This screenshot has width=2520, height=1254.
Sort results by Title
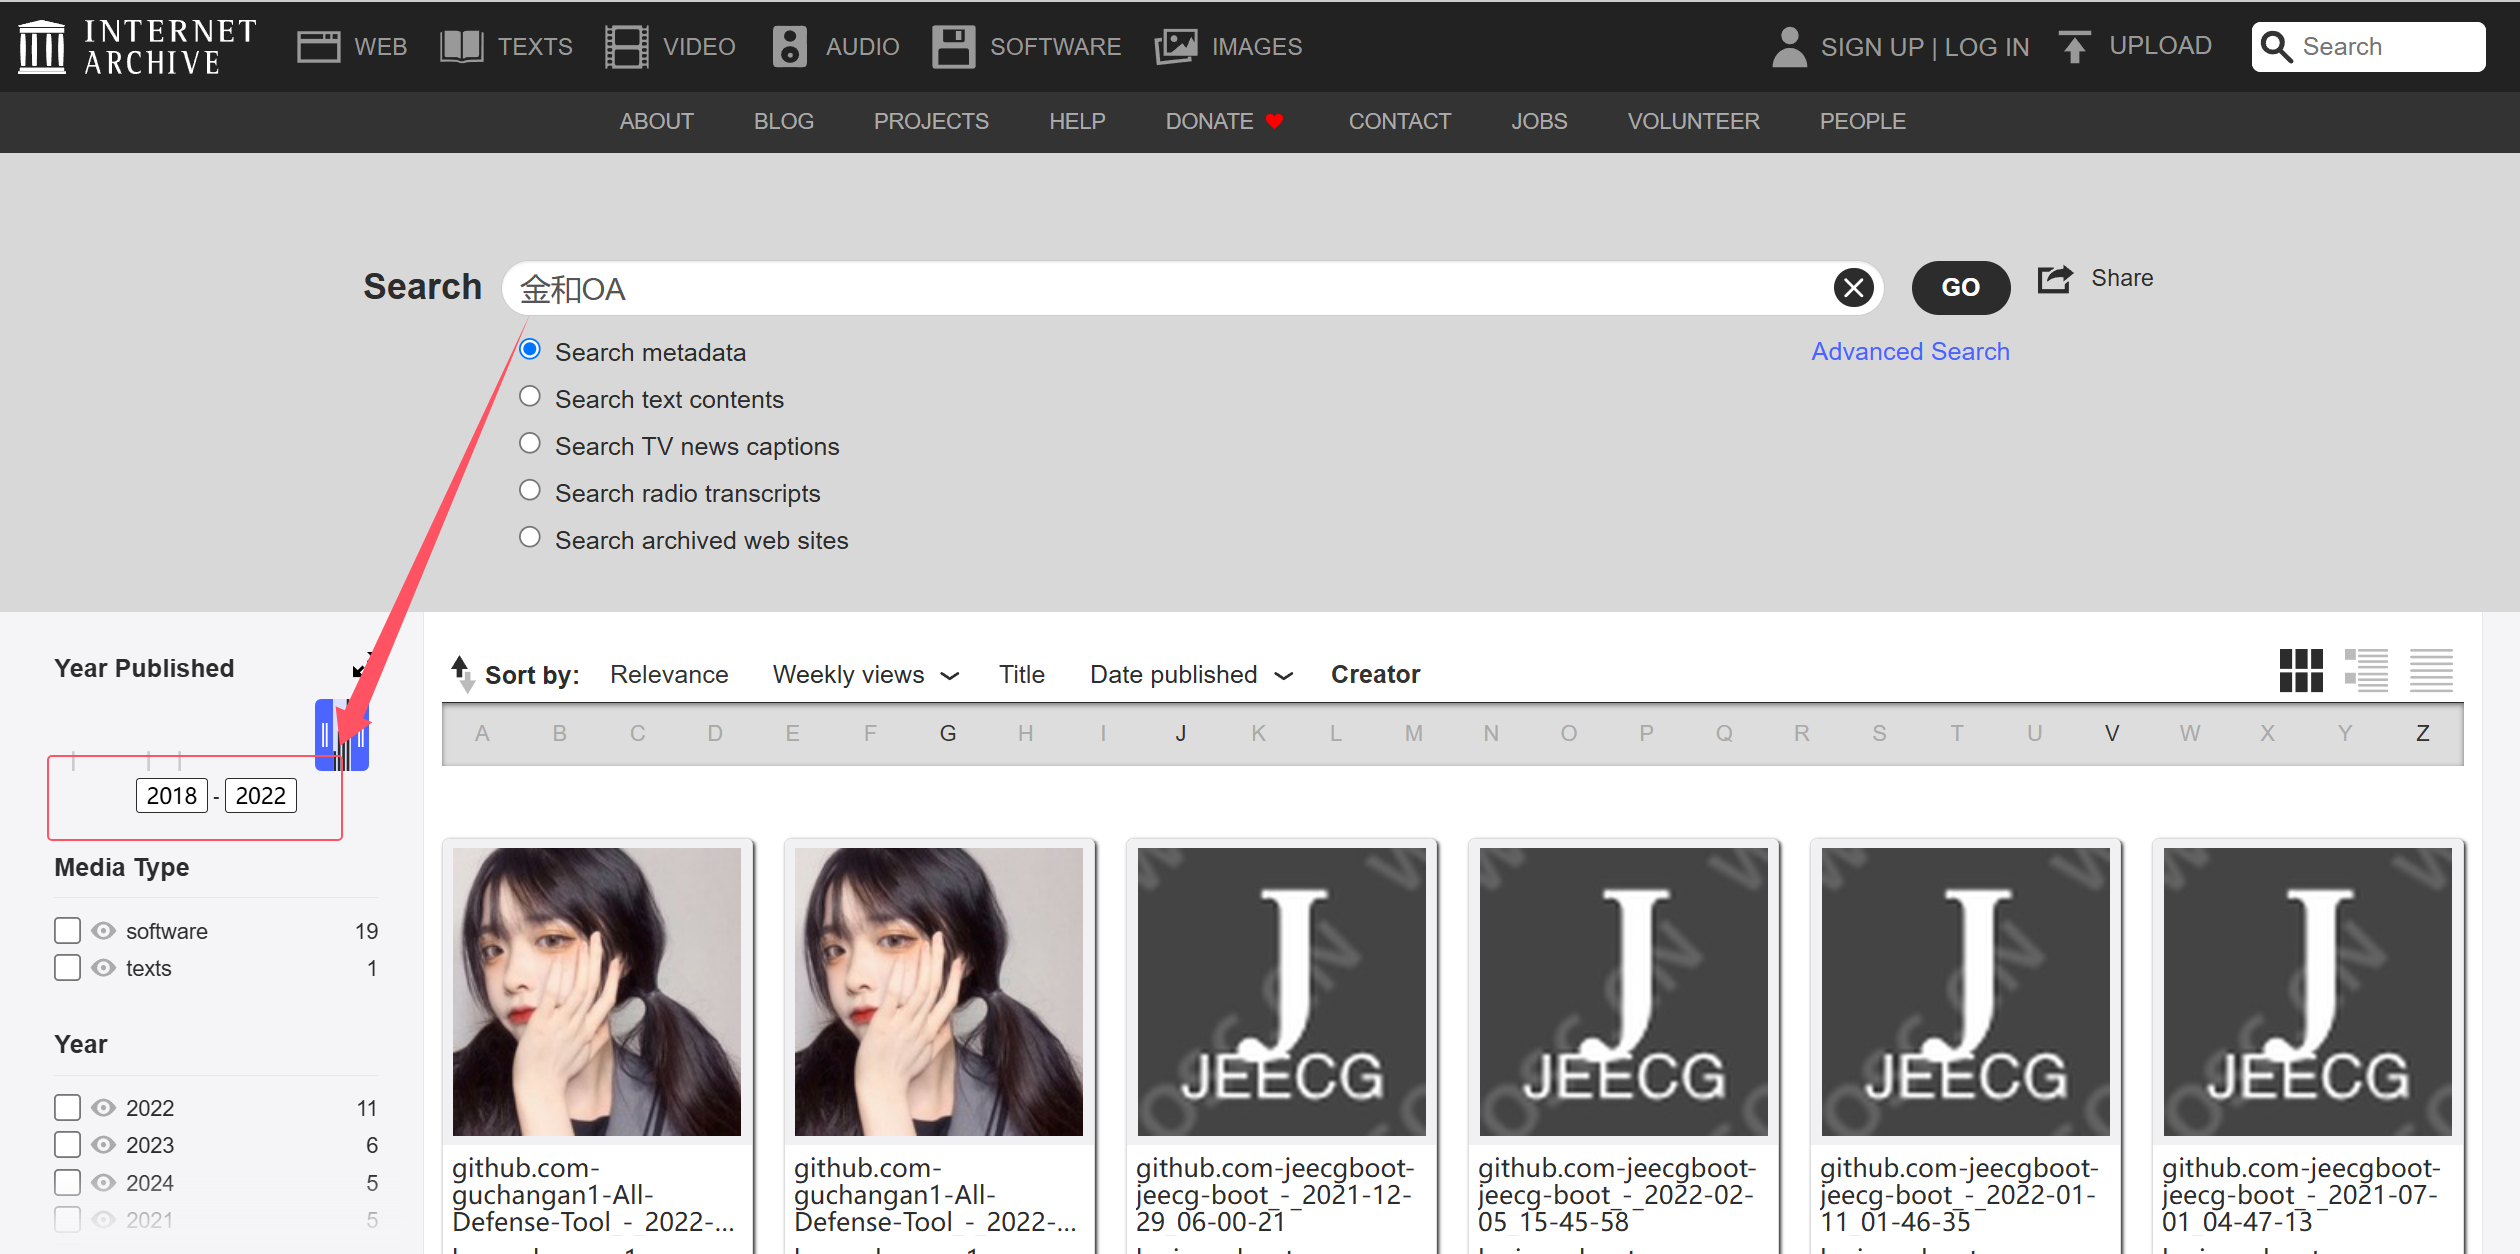[x=1021, y=675]
